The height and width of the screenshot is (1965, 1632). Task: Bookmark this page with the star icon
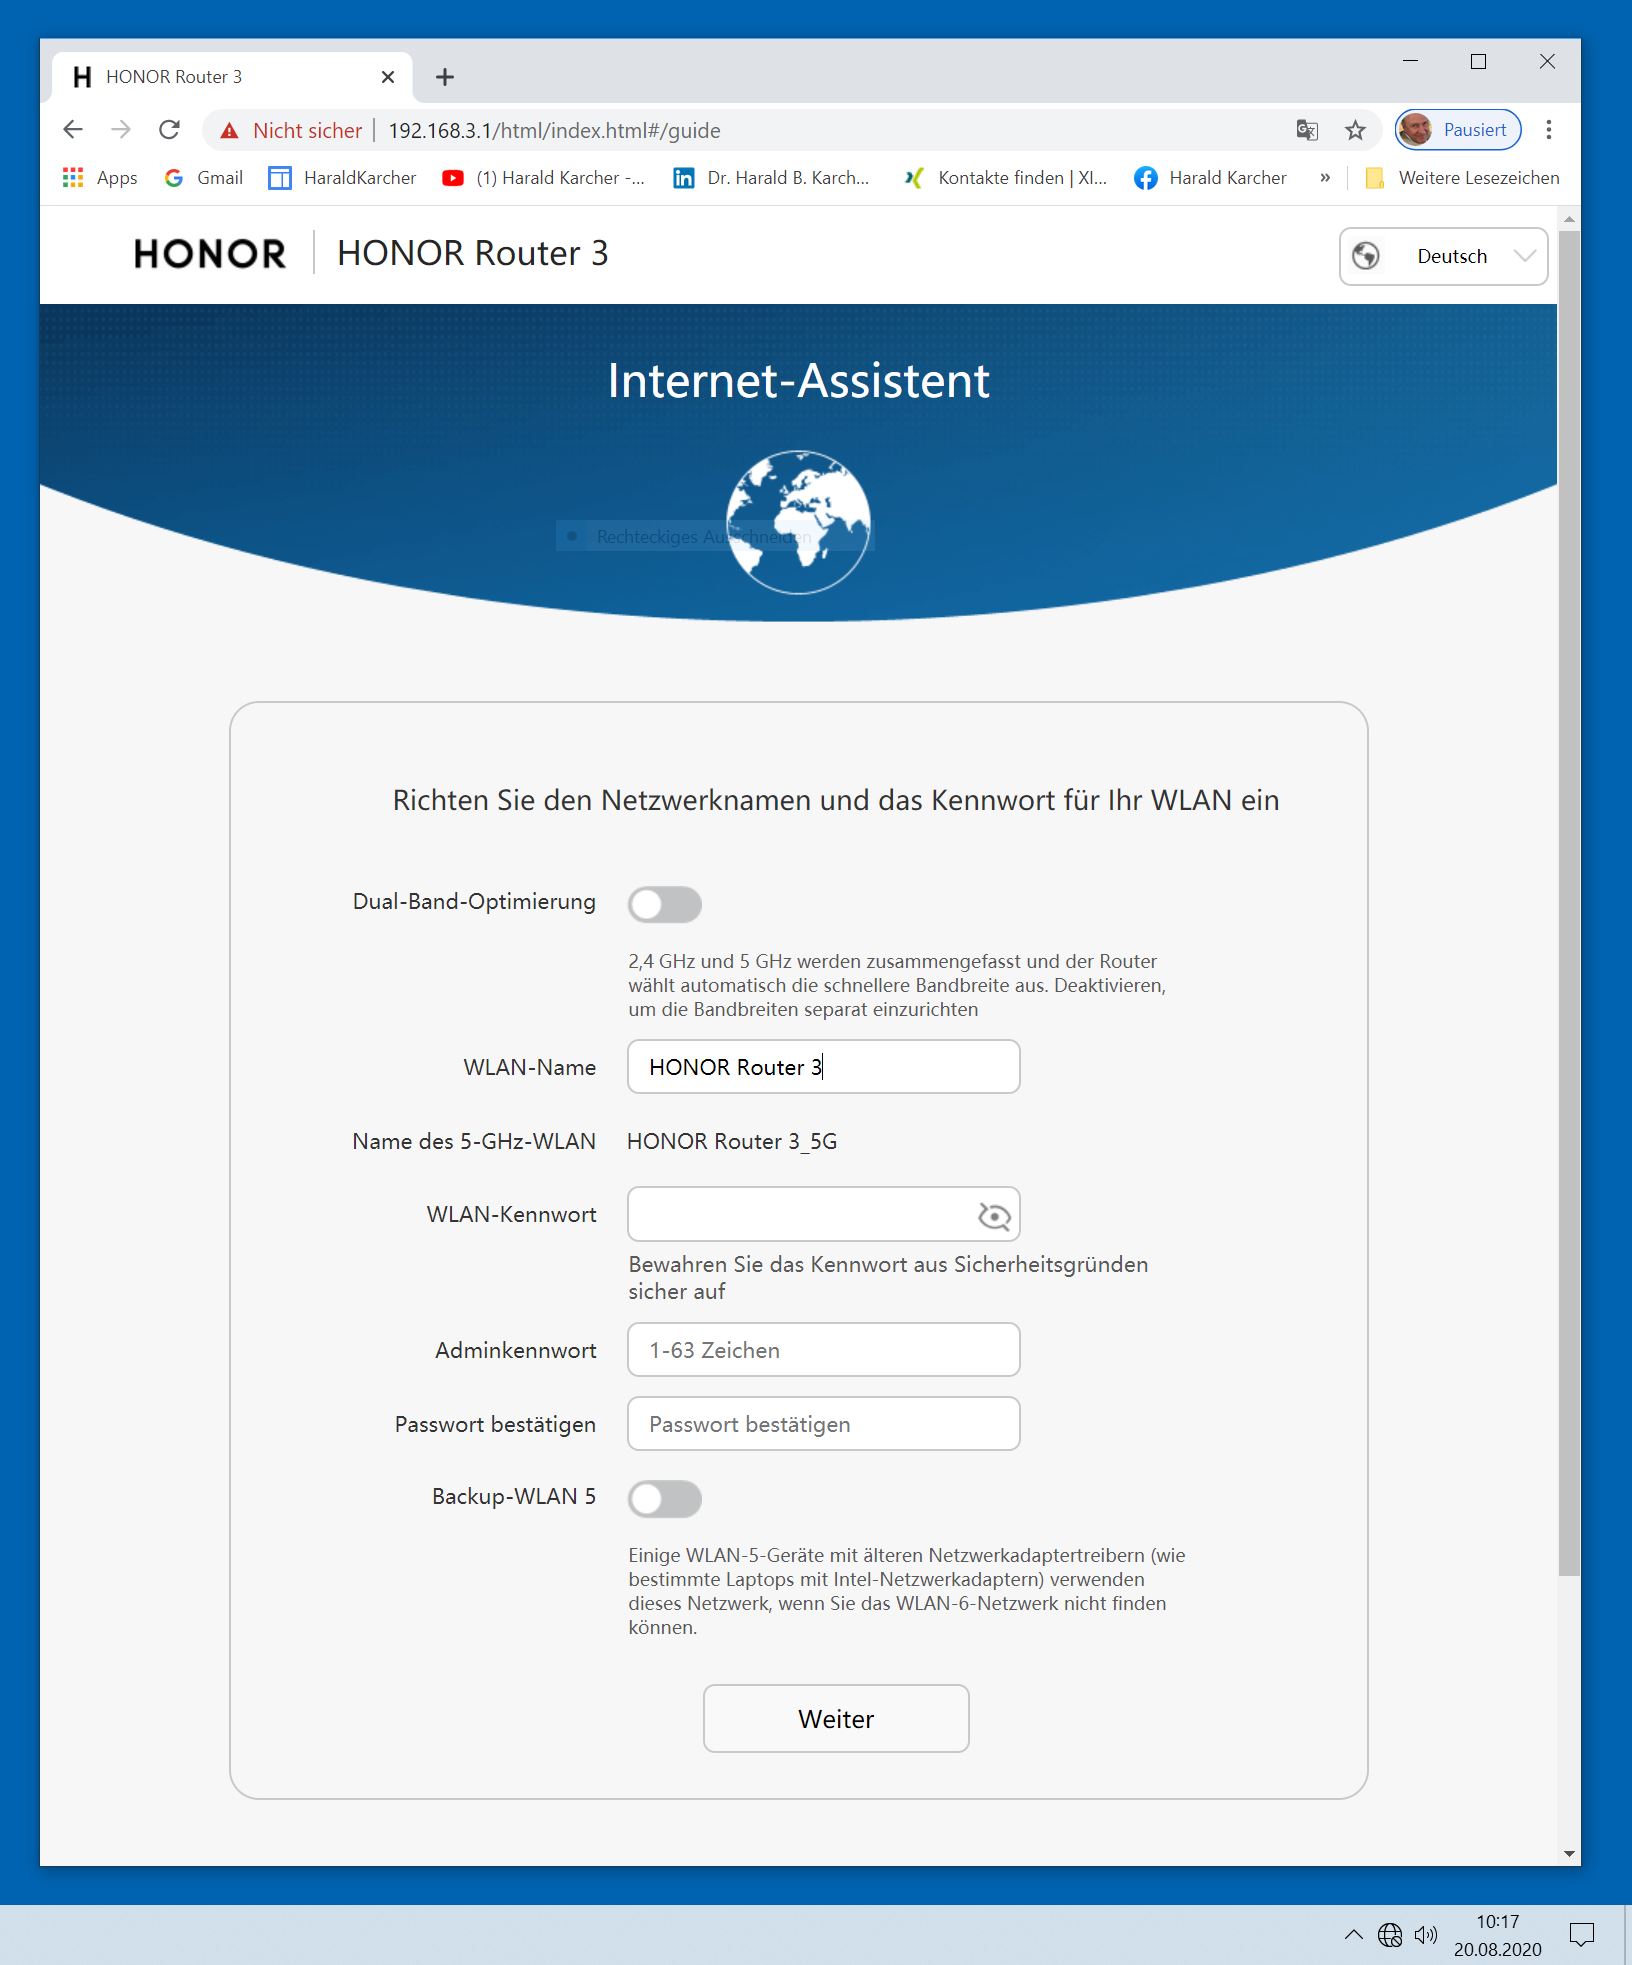click(x=1355, y=130)
